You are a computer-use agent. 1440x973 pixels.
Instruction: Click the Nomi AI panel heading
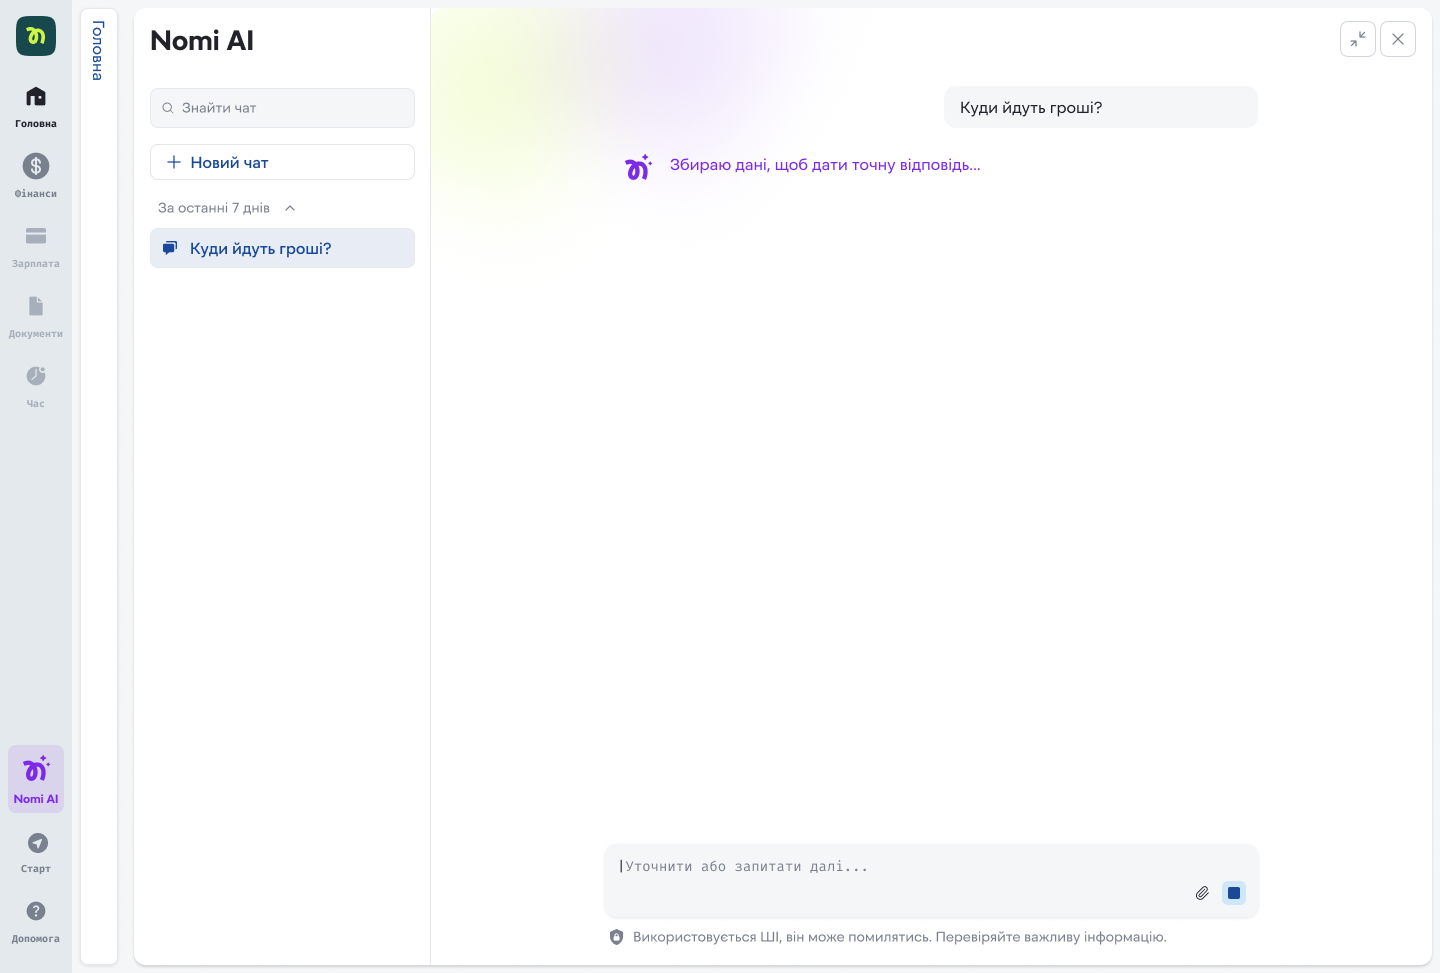202,40
